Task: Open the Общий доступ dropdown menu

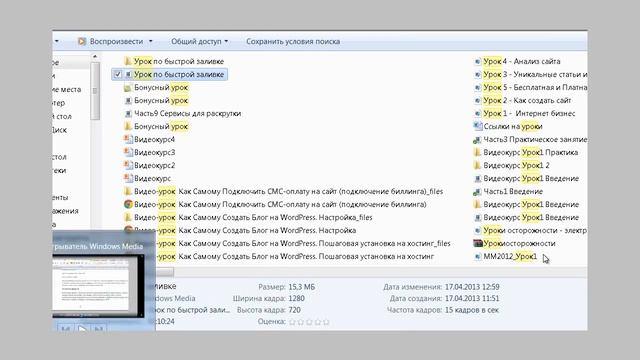Action: click(x=199, y=41)
